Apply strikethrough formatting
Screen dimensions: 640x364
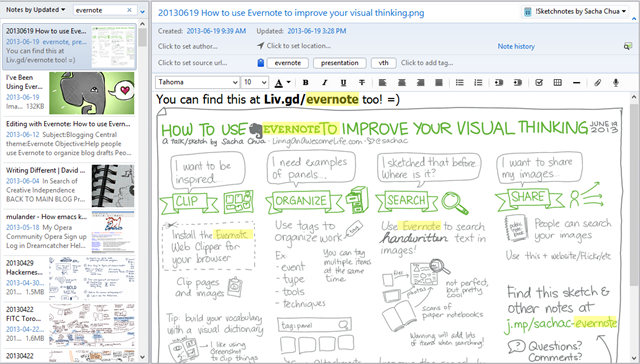(362, 82)
